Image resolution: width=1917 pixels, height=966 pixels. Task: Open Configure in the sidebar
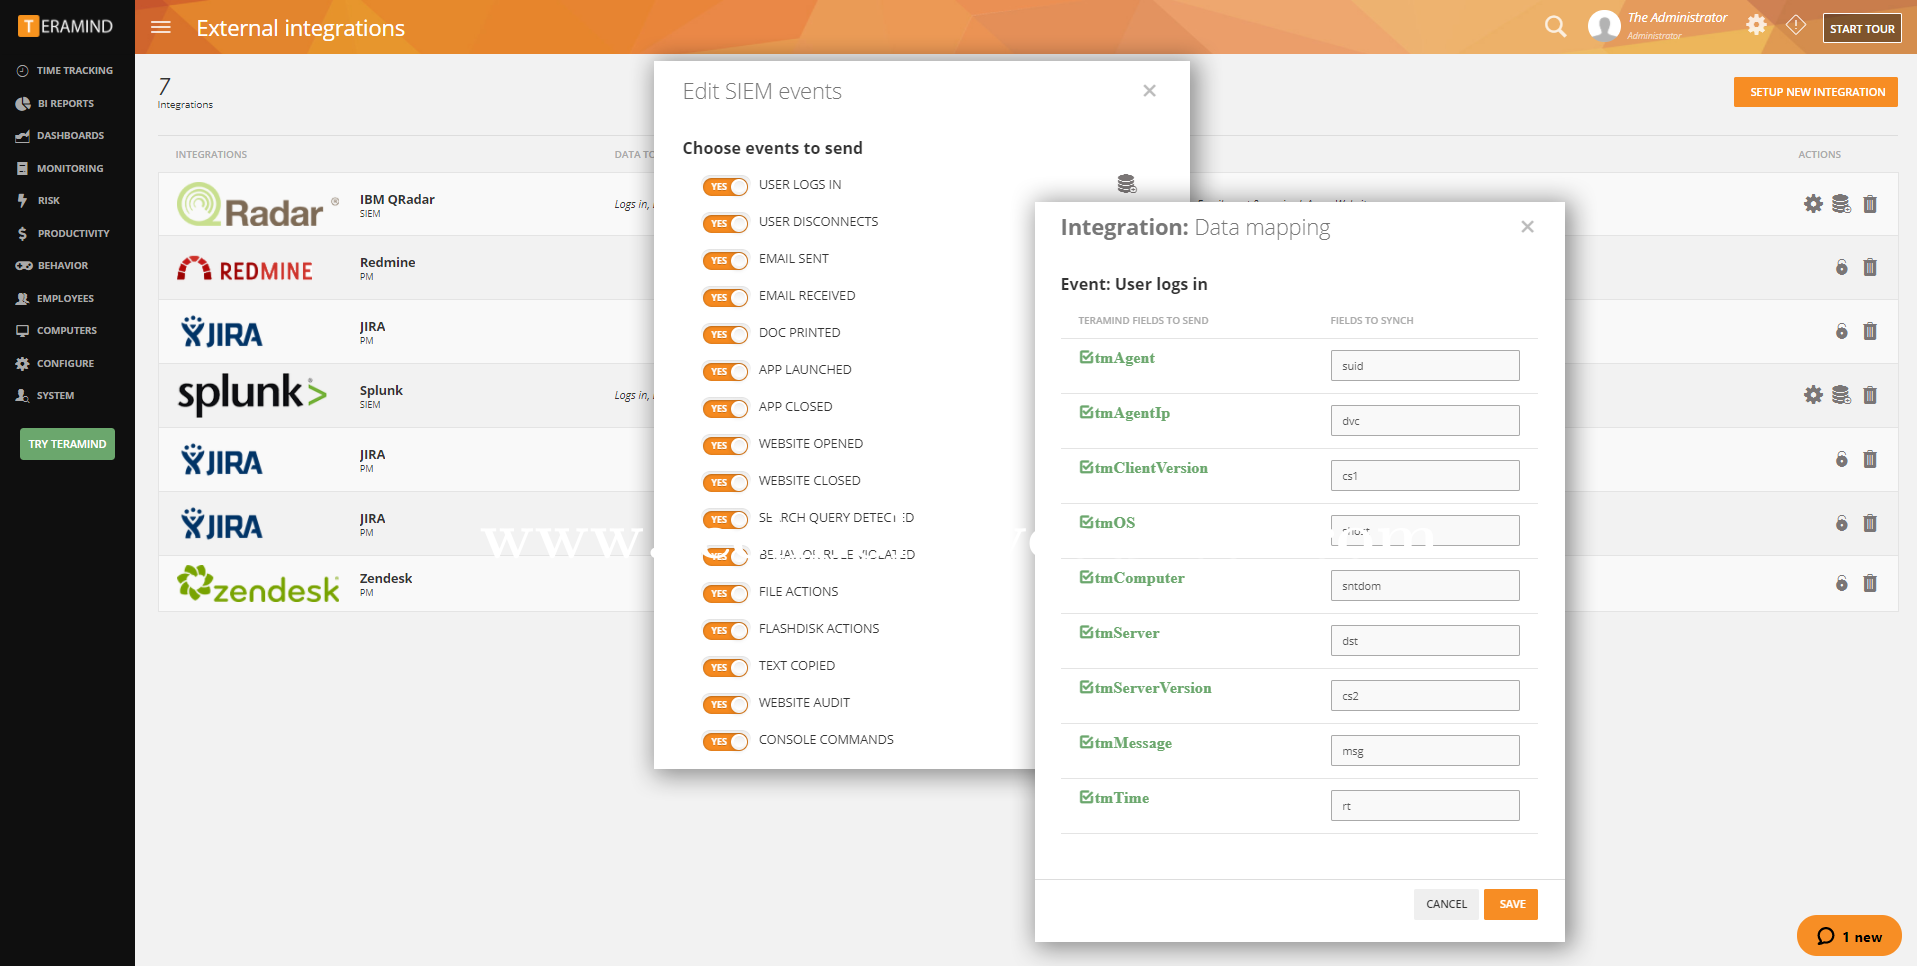[x=56, y=364]
